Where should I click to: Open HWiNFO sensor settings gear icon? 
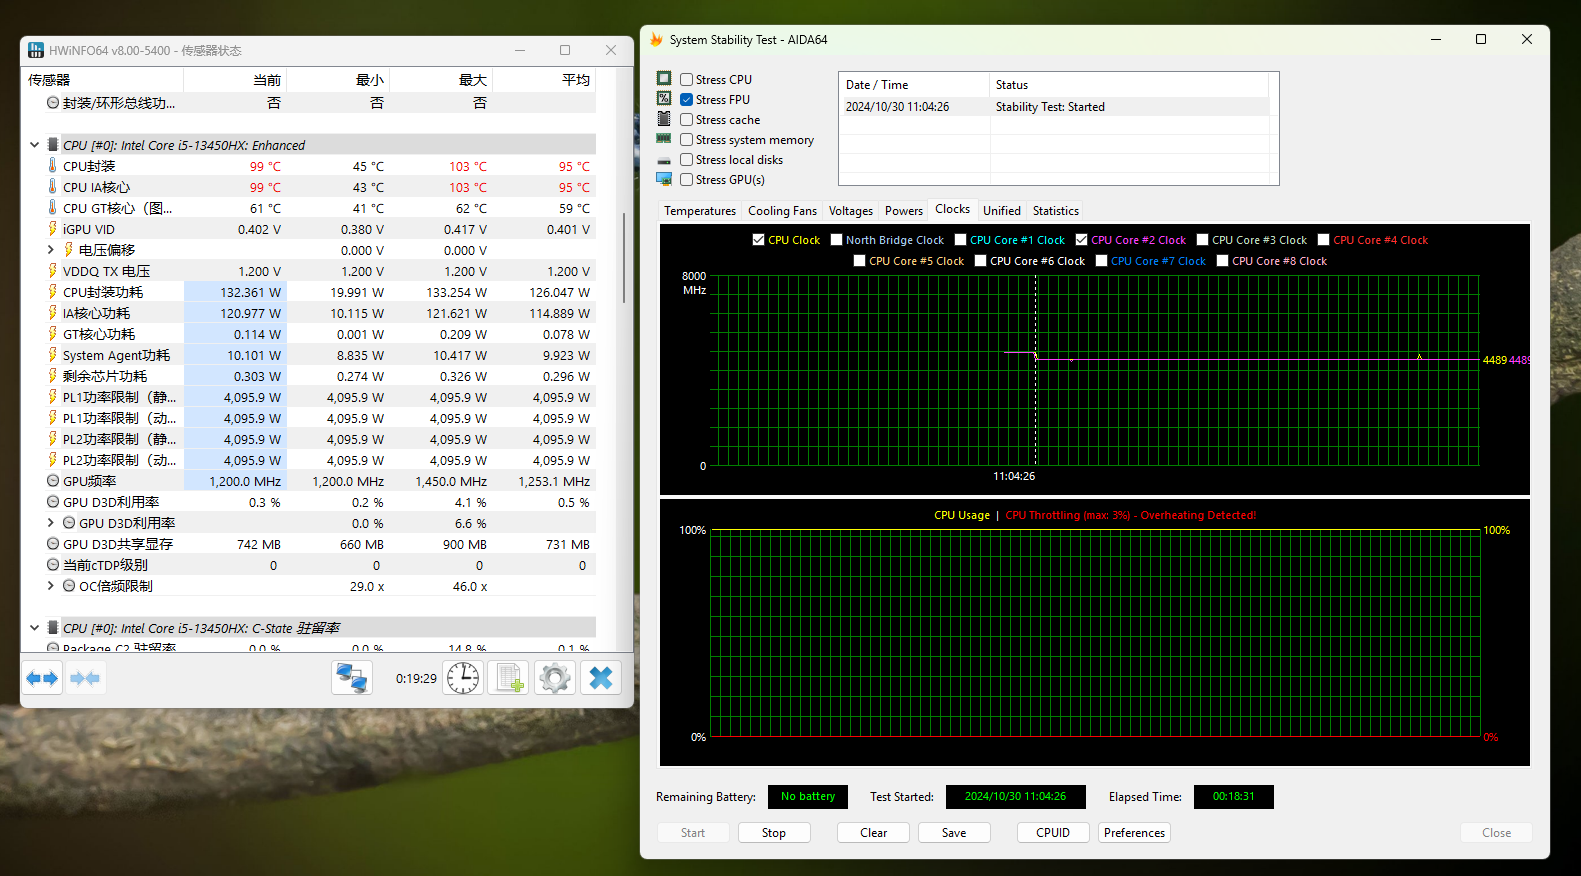click(554, 678)
